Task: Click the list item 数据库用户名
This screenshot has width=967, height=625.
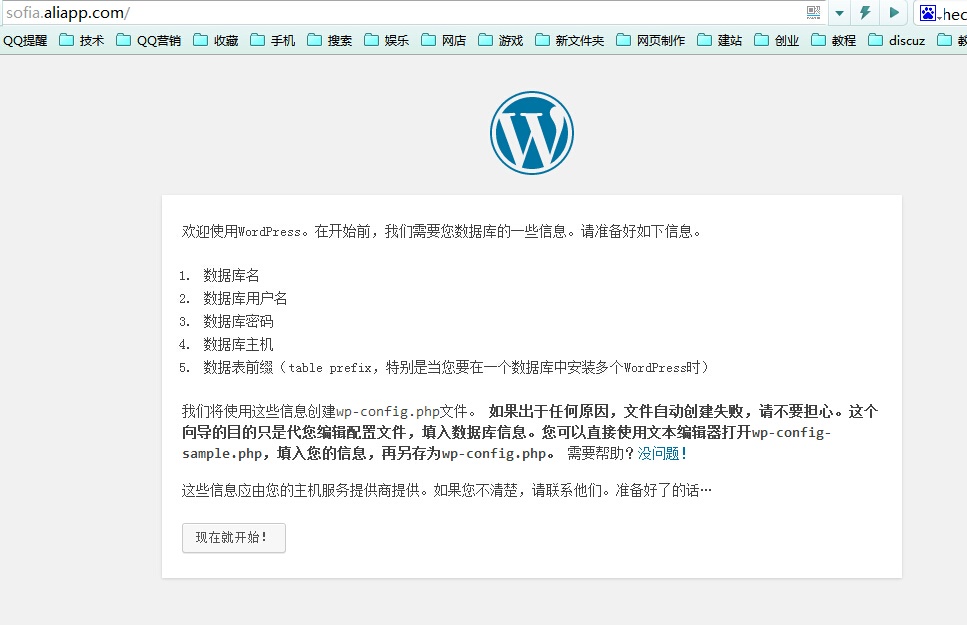Action: click(x=245, y=299)
